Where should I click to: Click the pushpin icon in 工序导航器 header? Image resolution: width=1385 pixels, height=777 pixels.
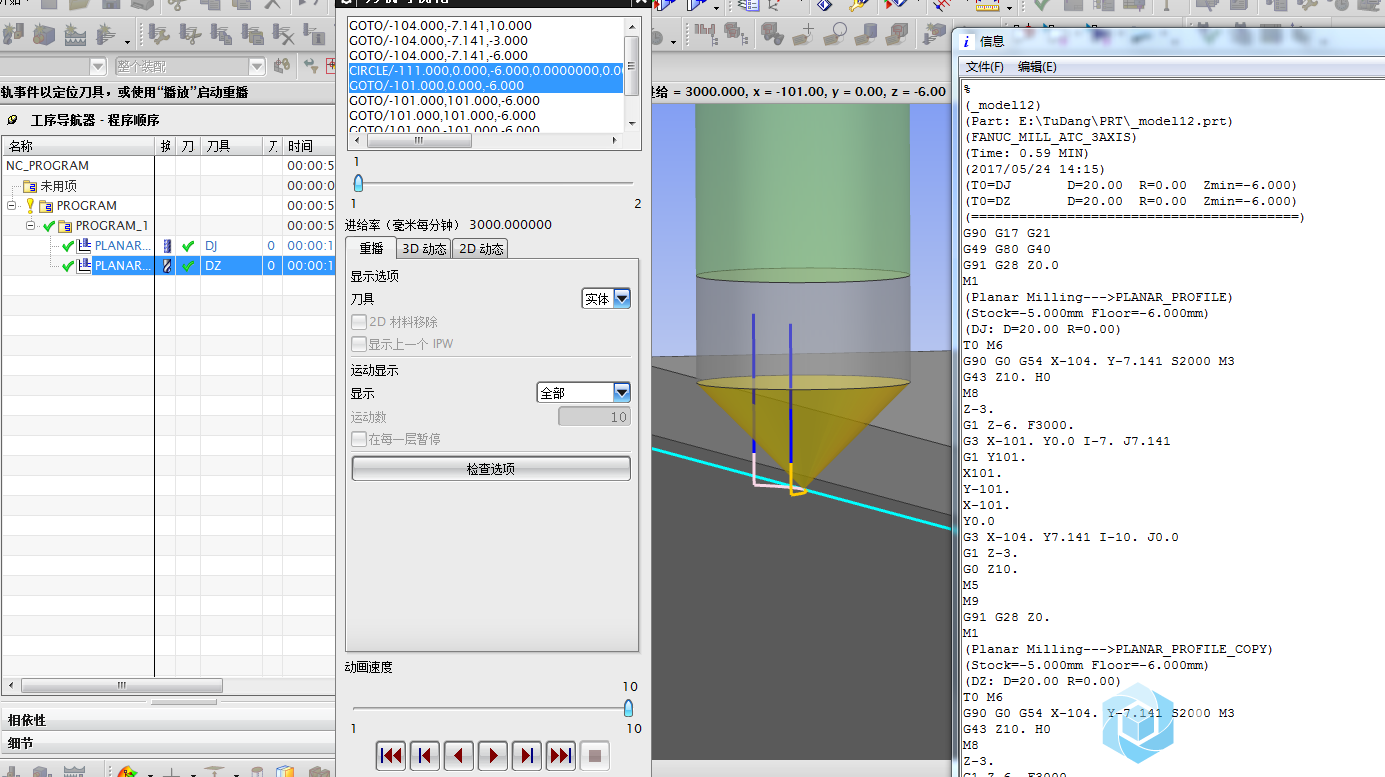pyautogui.click(x=12, y=120)
